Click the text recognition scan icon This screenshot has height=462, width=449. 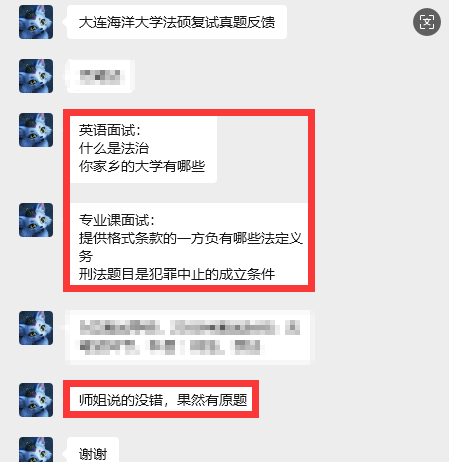pyautogui.click(x=427, y=22)
